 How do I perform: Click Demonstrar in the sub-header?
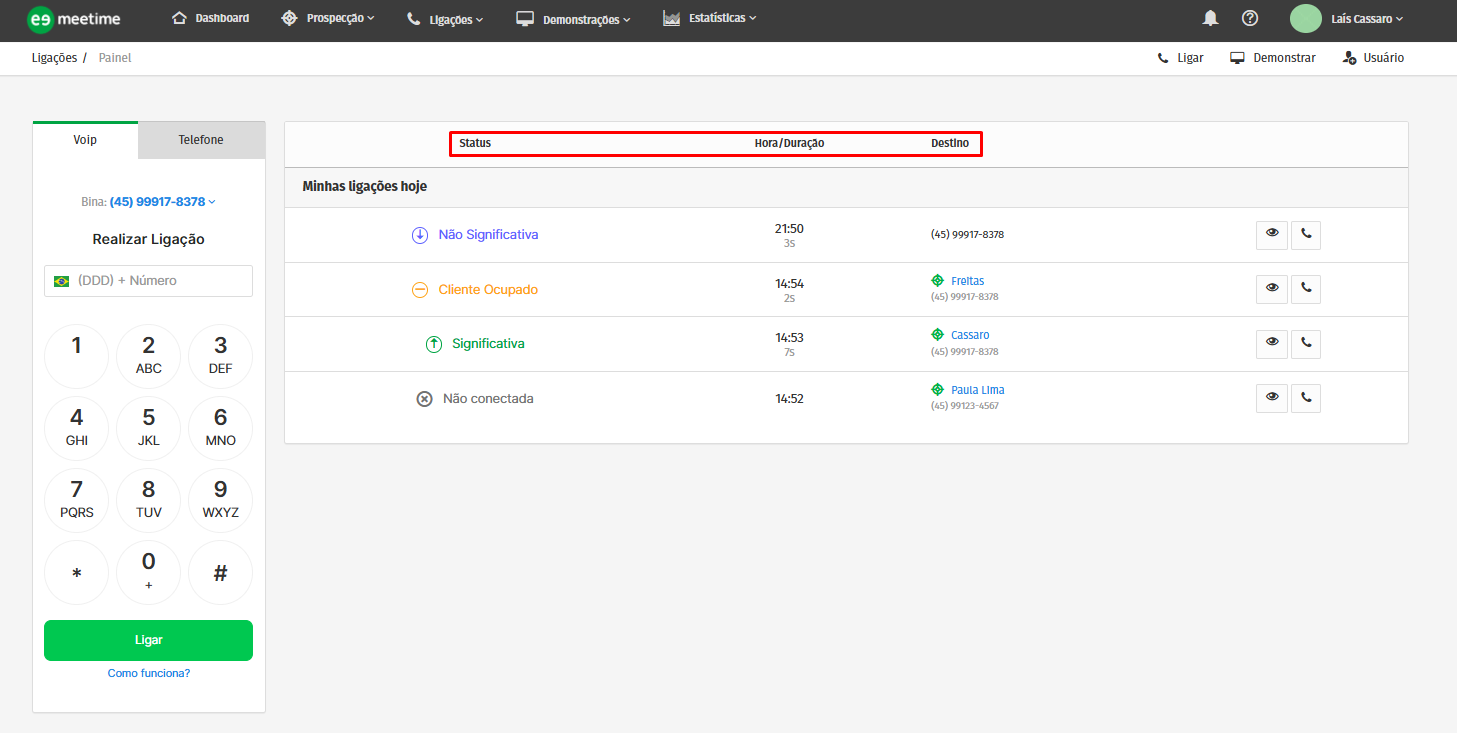point(1273,58)
